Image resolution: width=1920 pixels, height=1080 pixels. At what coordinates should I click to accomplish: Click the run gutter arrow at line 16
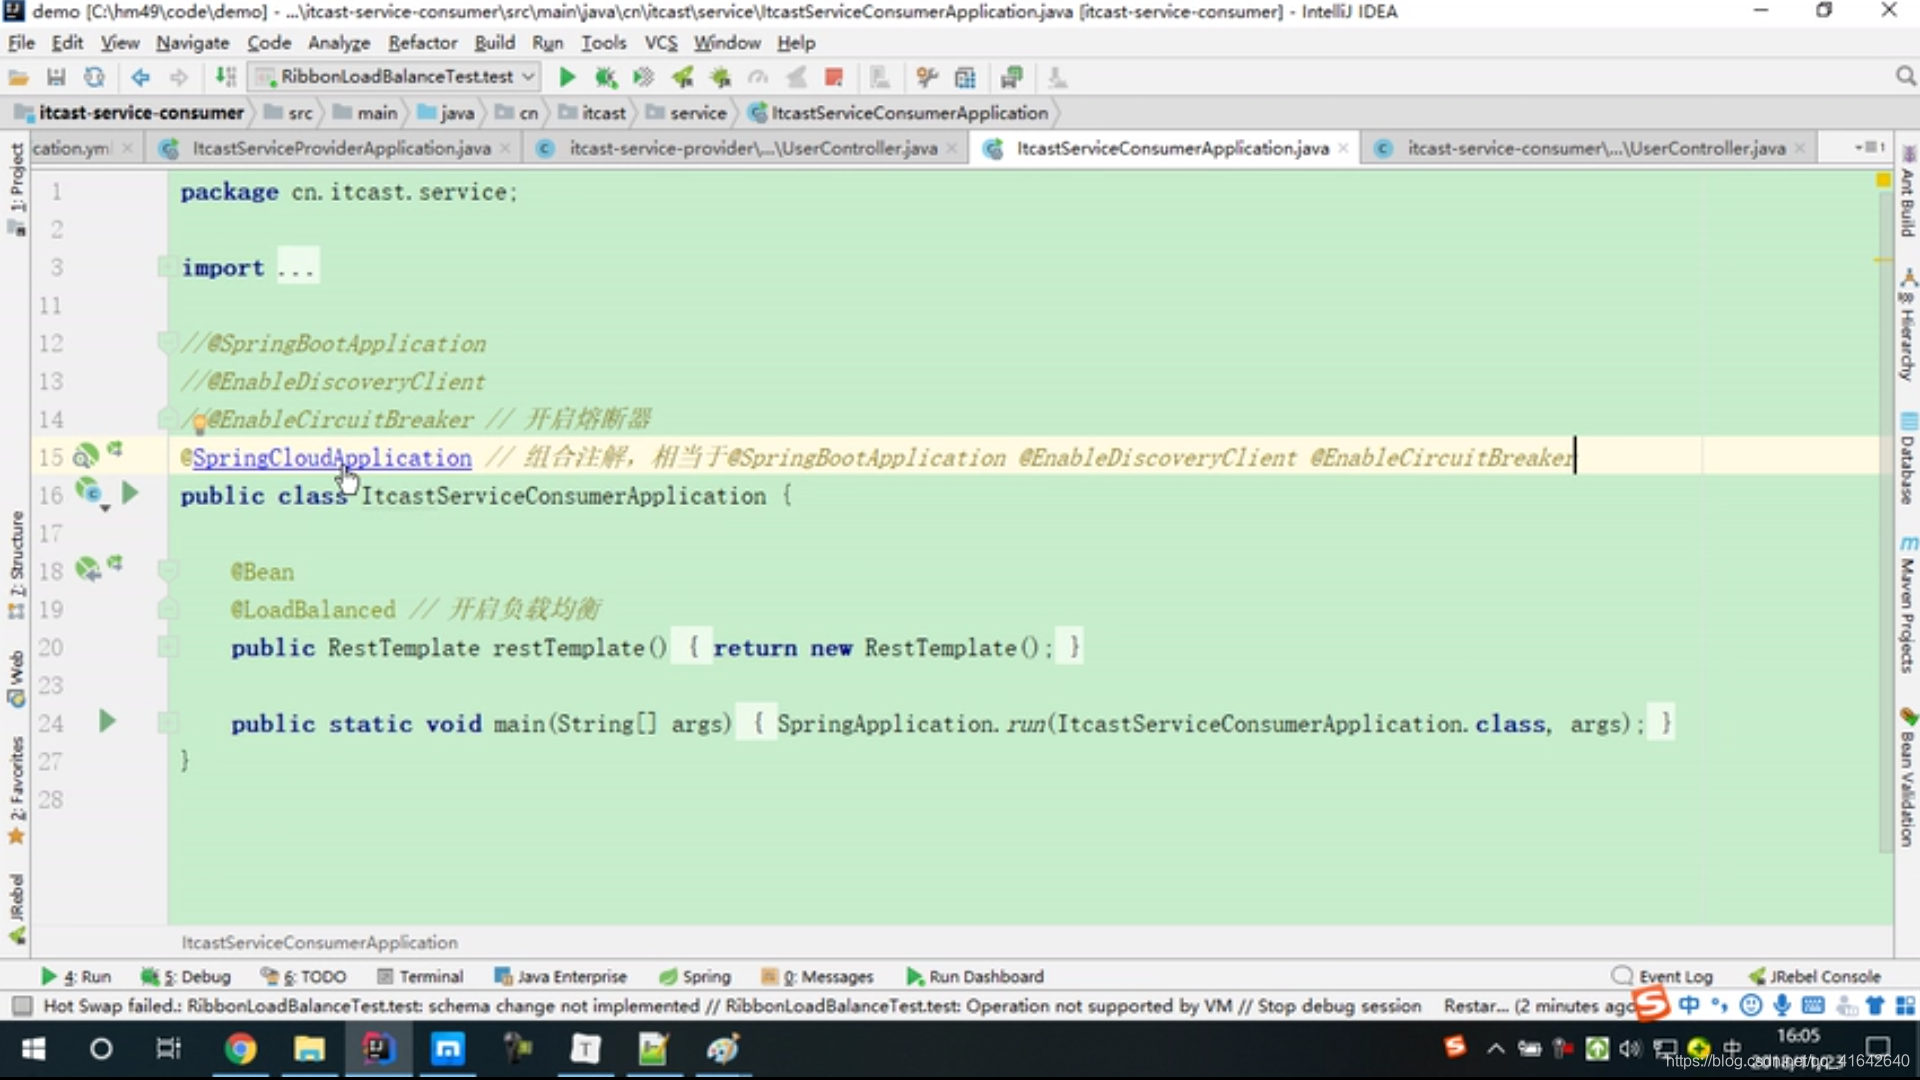click(129, 493)
